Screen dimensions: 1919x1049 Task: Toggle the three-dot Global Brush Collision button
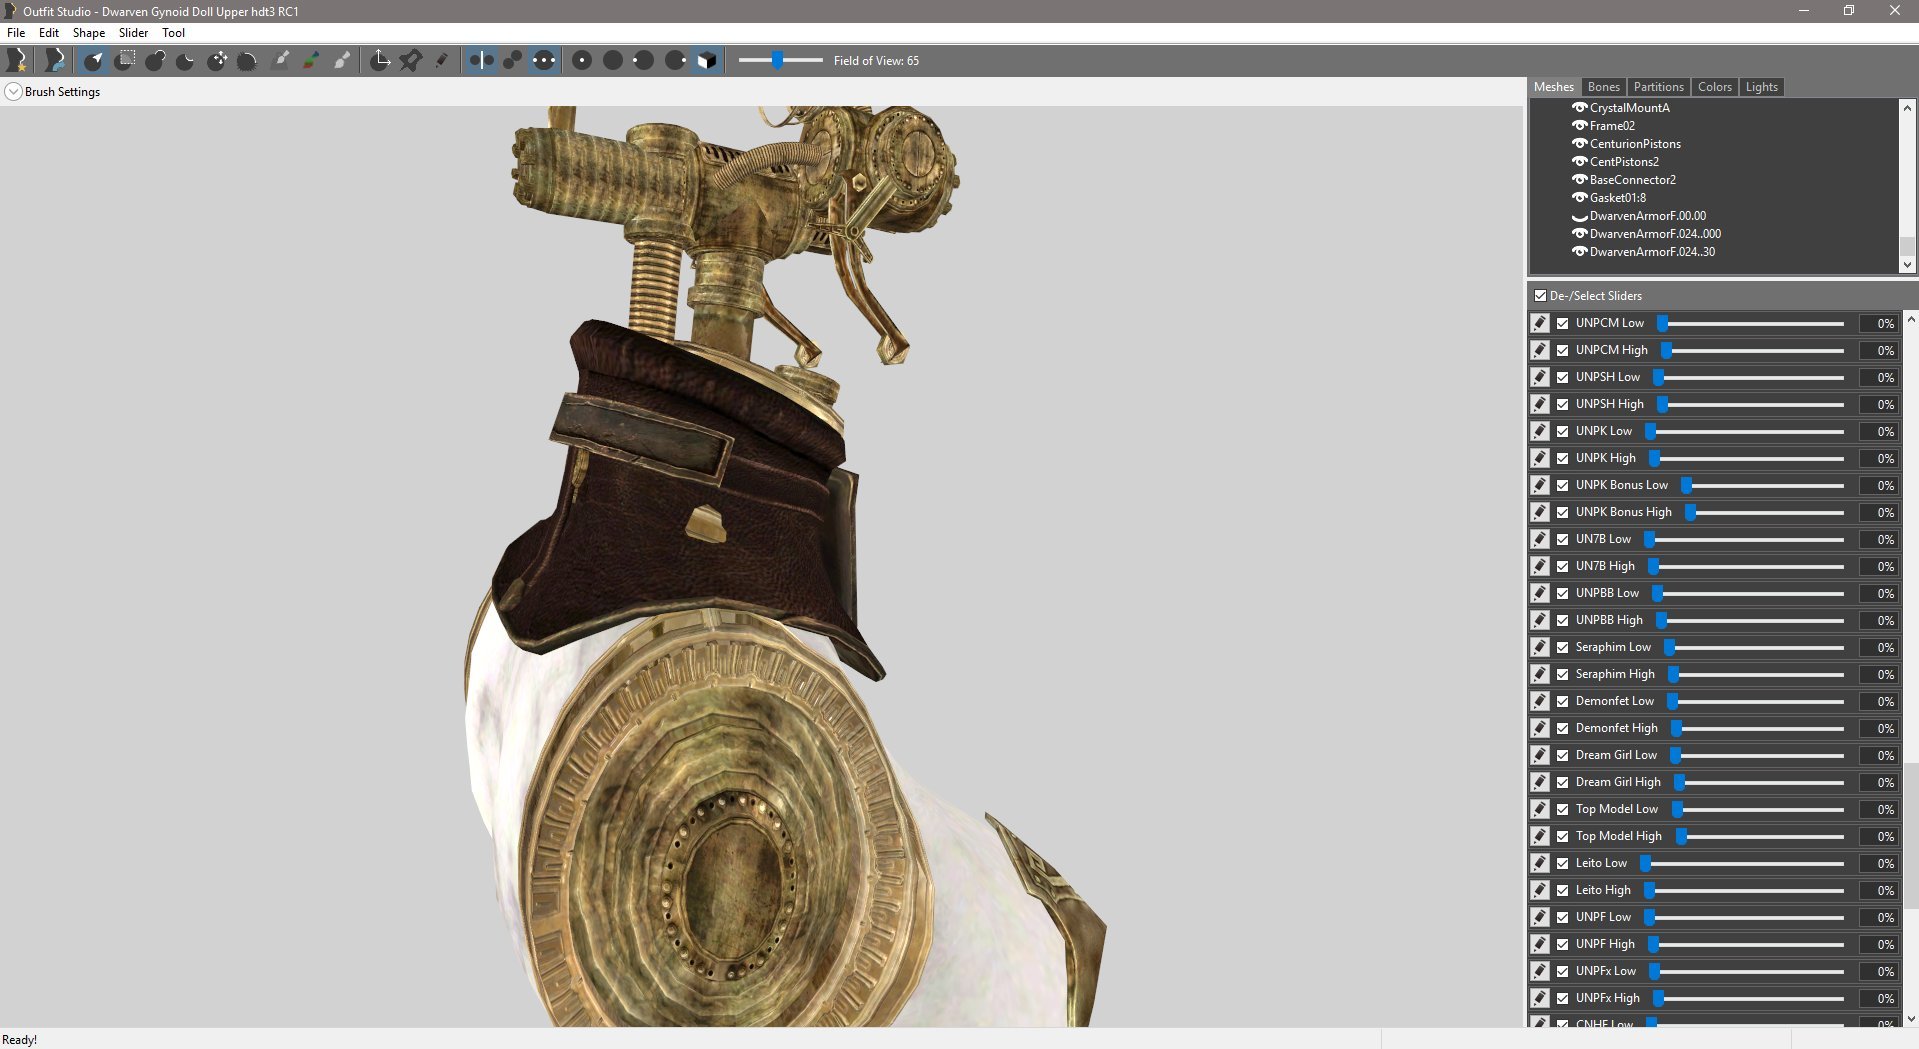pos(543,60)
